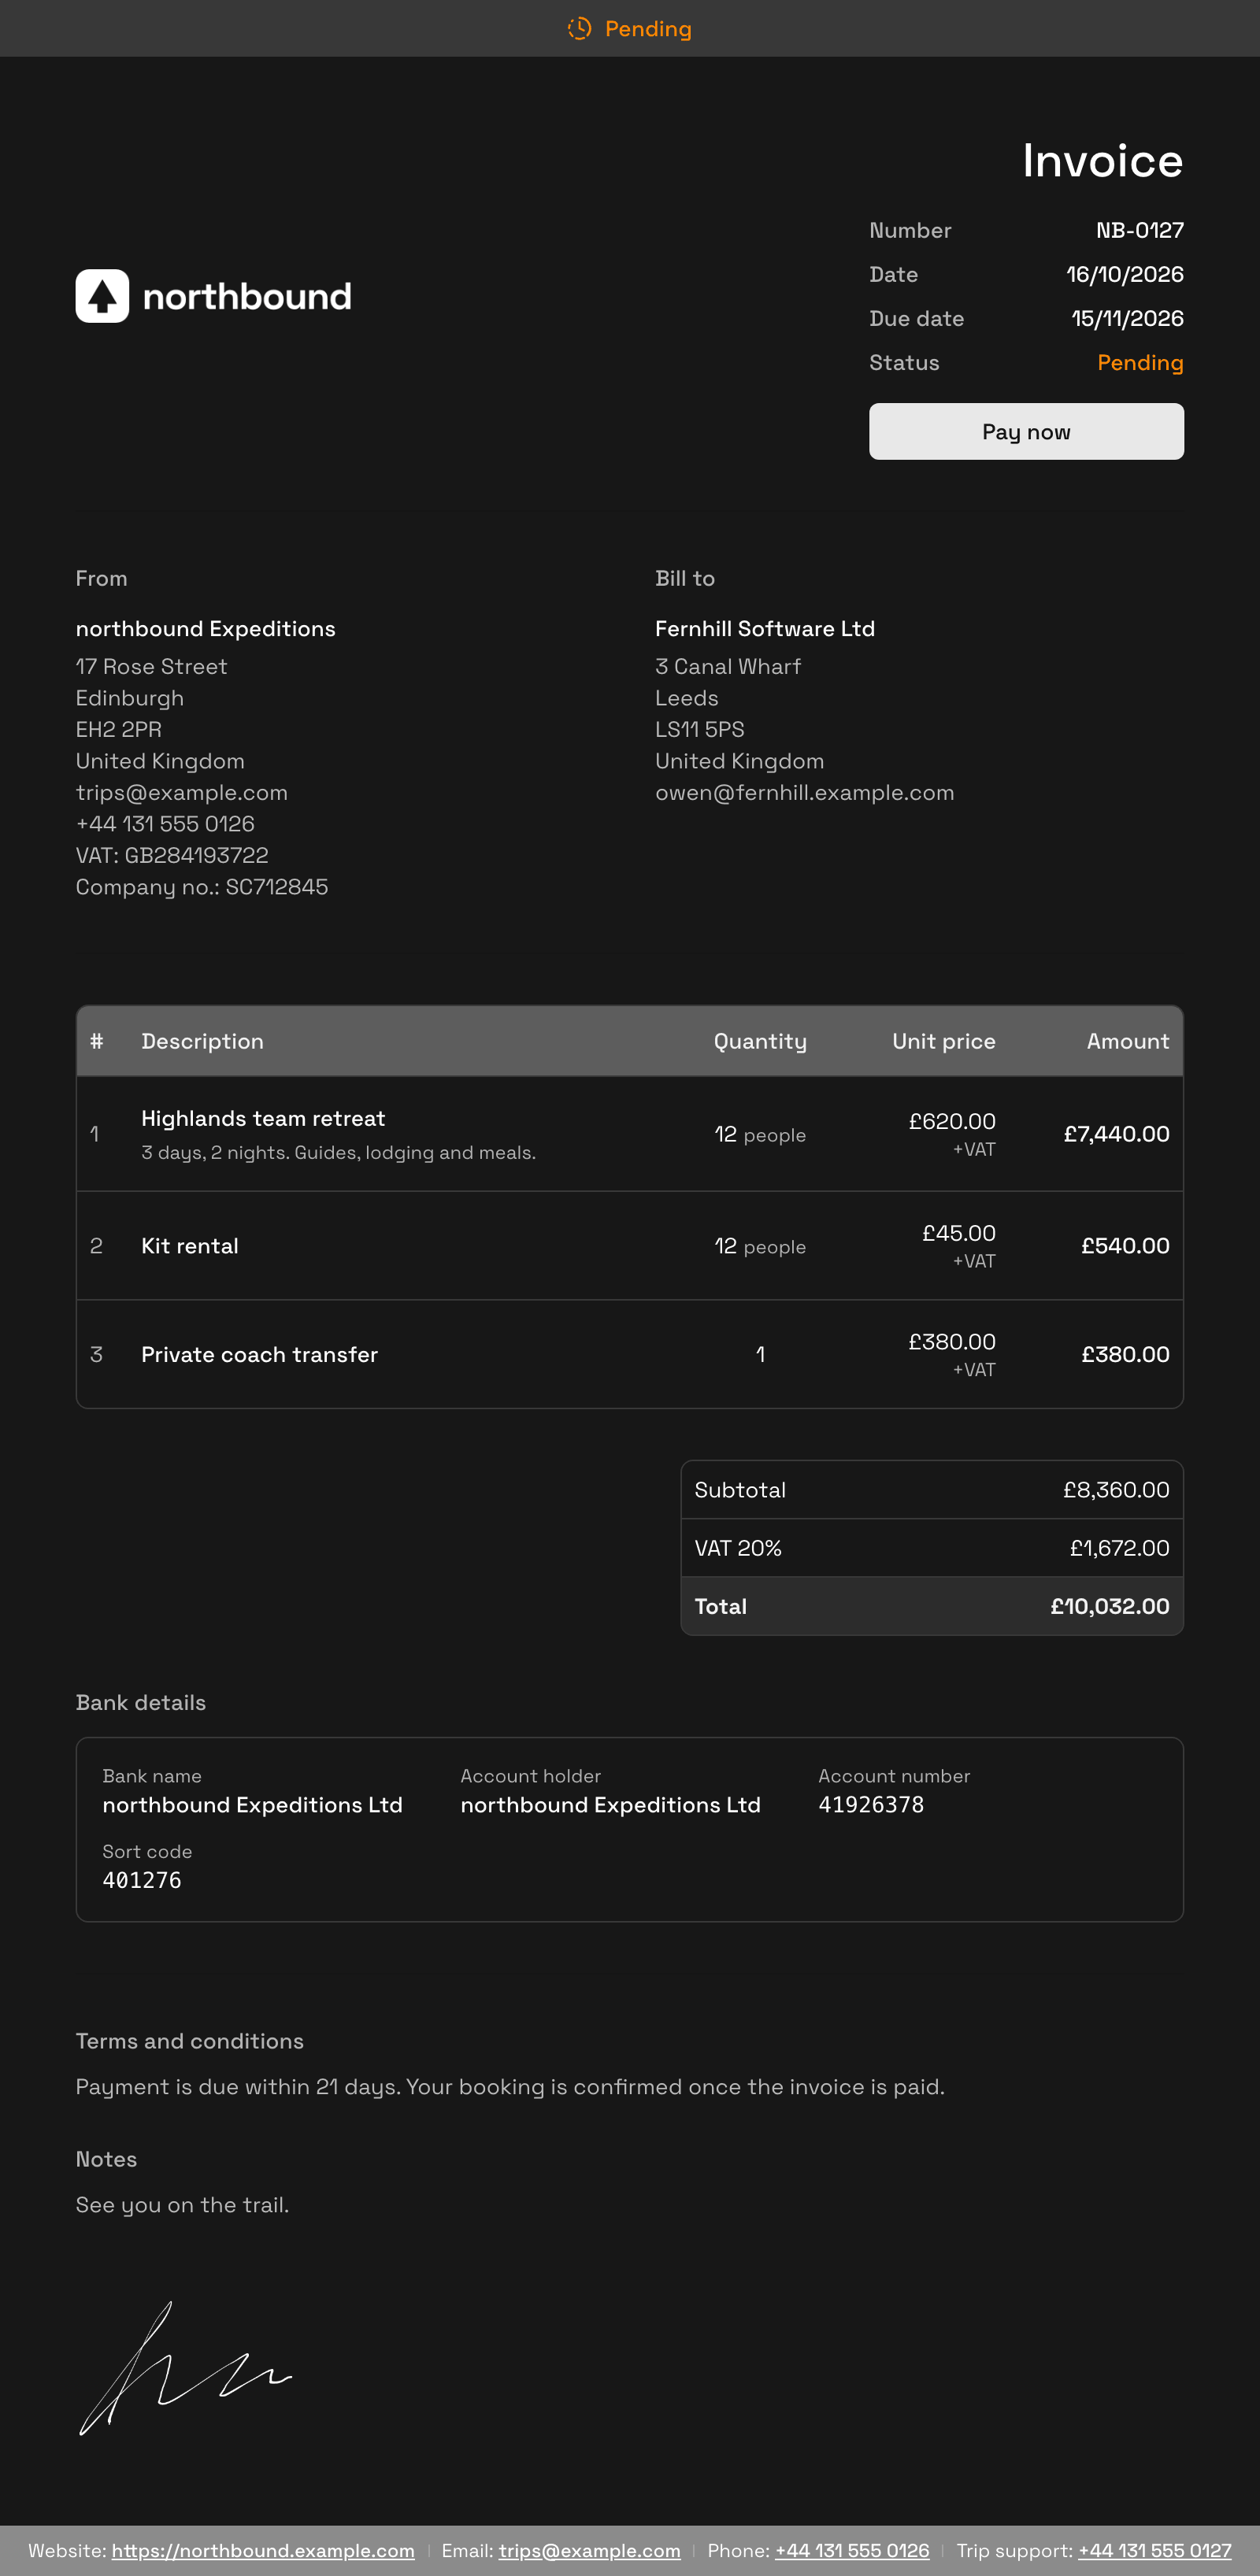
Task: Click the due date 15/11/2026
Action: (x=1127, y=318)
